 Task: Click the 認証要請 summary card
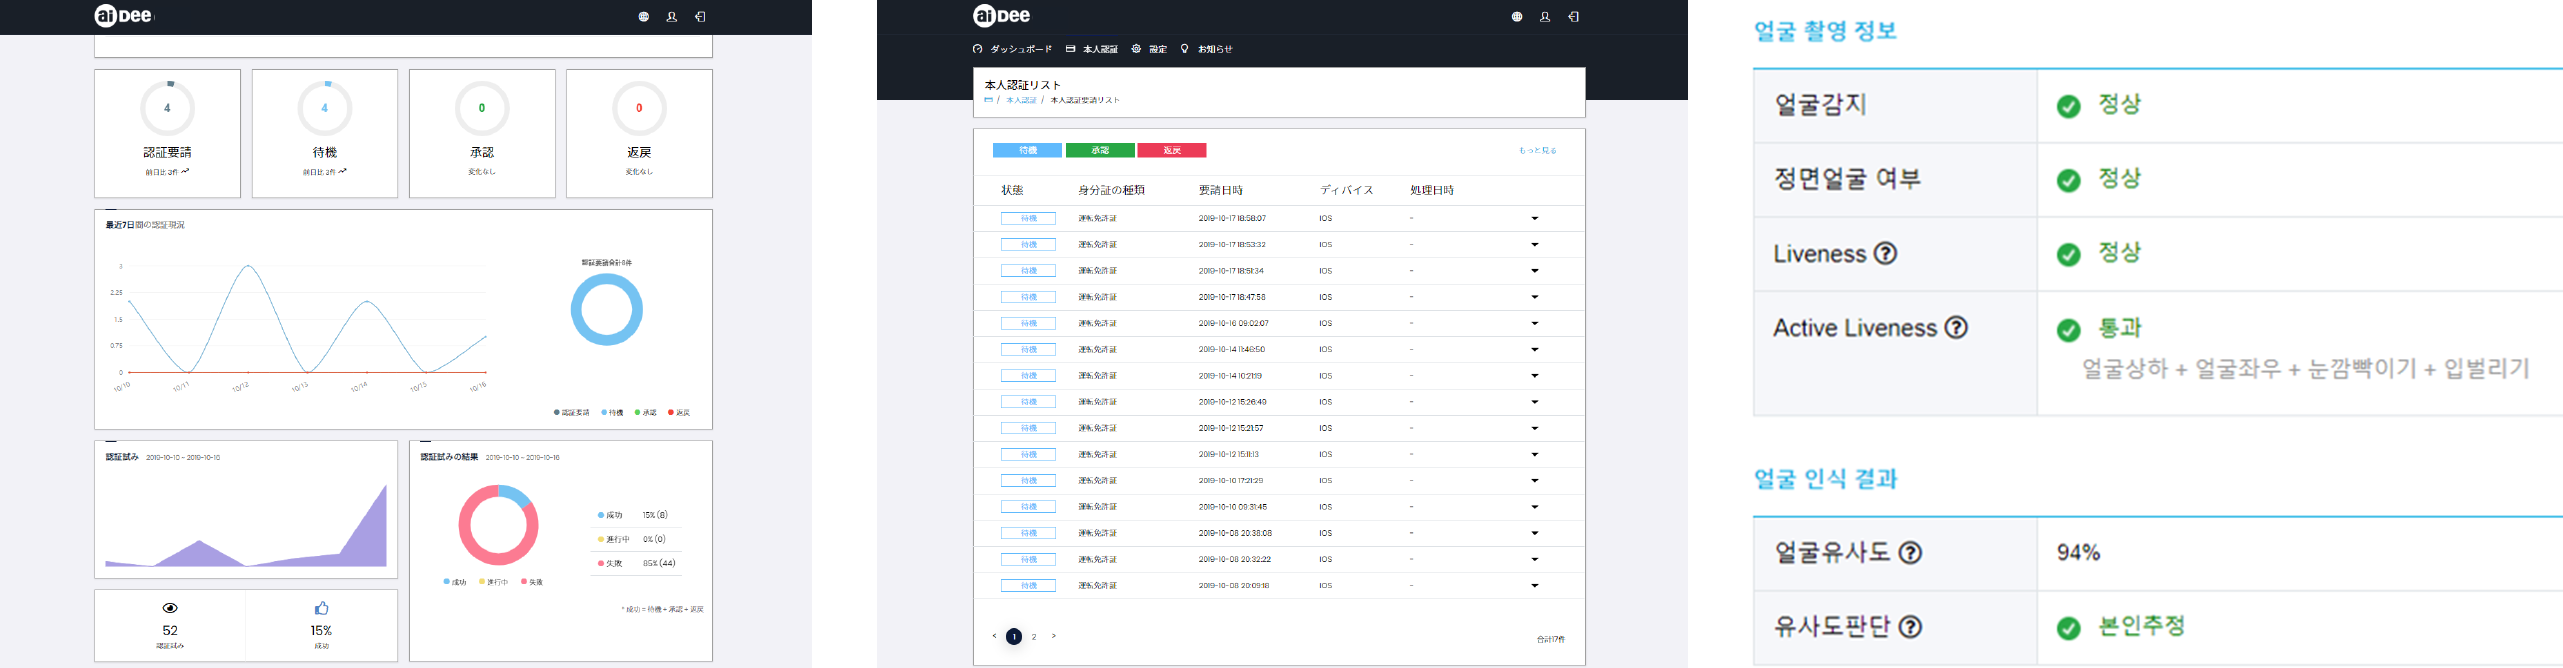[x=167, y=133]
